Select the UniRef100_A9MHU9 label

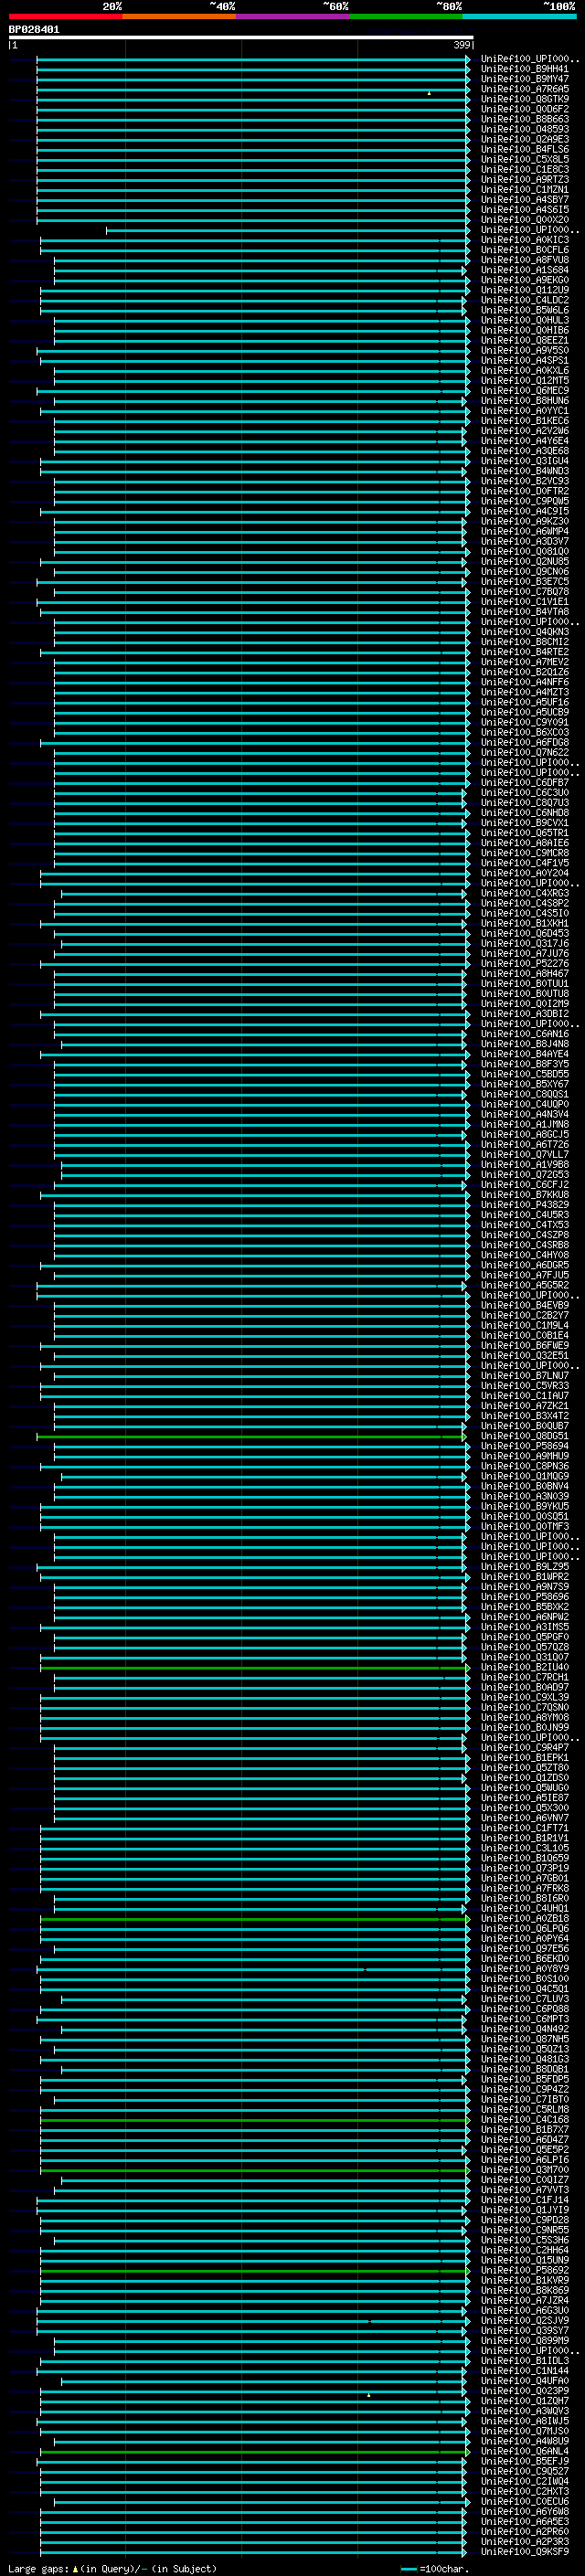pos(525,1456)
